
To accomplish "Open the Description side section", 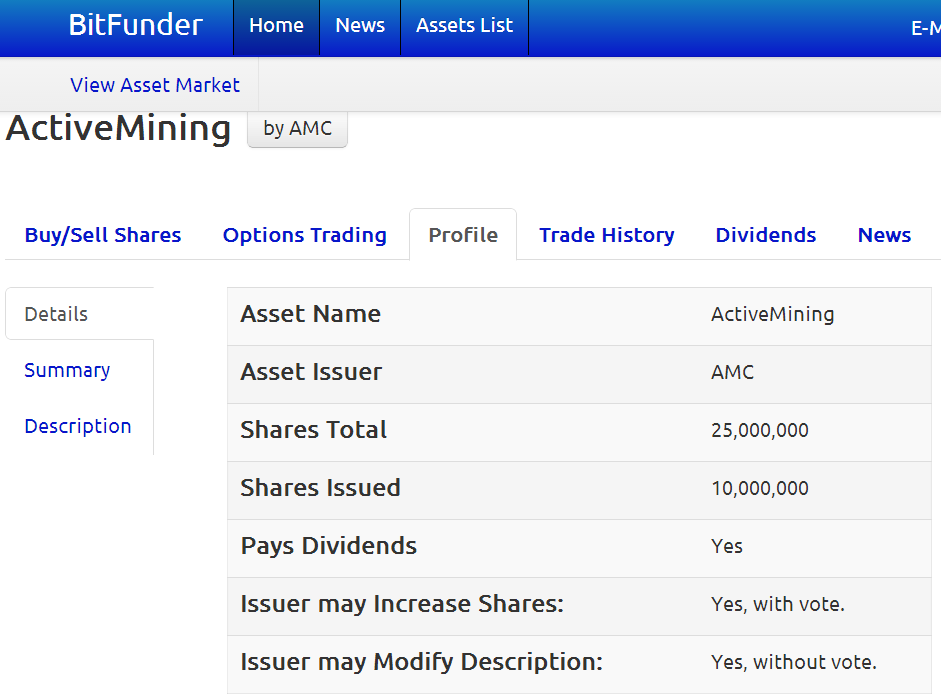I will 77,426.
